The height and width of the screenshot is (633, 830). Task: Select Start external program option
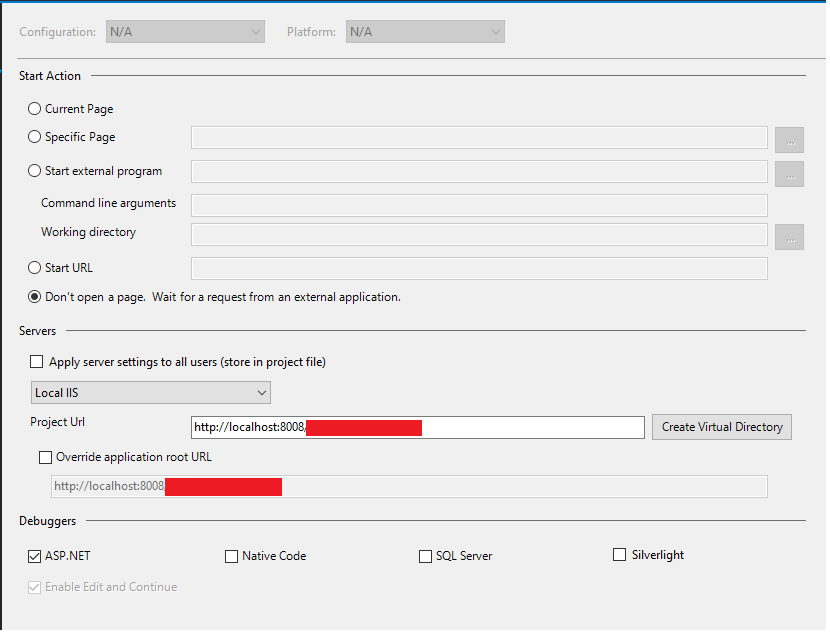(x=35, y=171)
